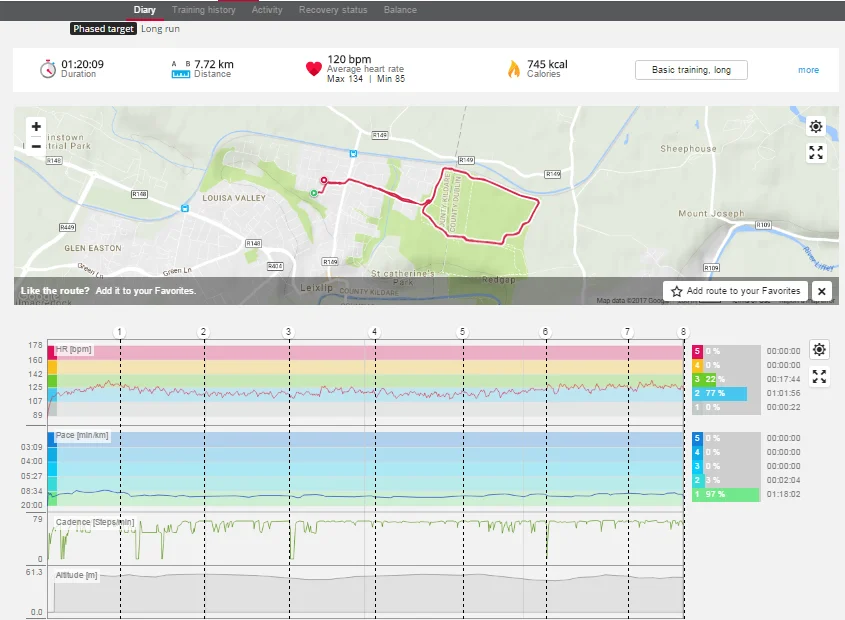
Task: Zoom out on the route map
Action: (x=36, y=146)
